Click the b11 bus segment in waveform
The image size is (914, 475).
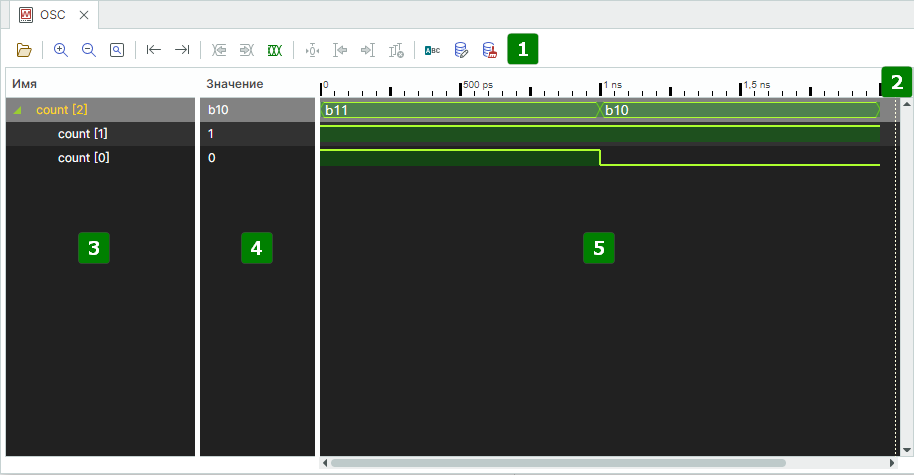point(460,110)
